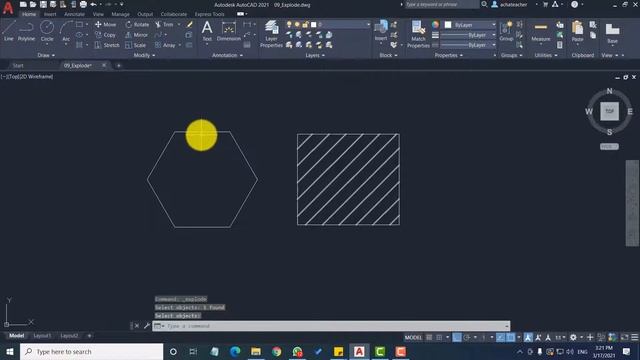This screenshot has width=640, height=360.
Task: Click the Copy tool
Action: point(105,35)
